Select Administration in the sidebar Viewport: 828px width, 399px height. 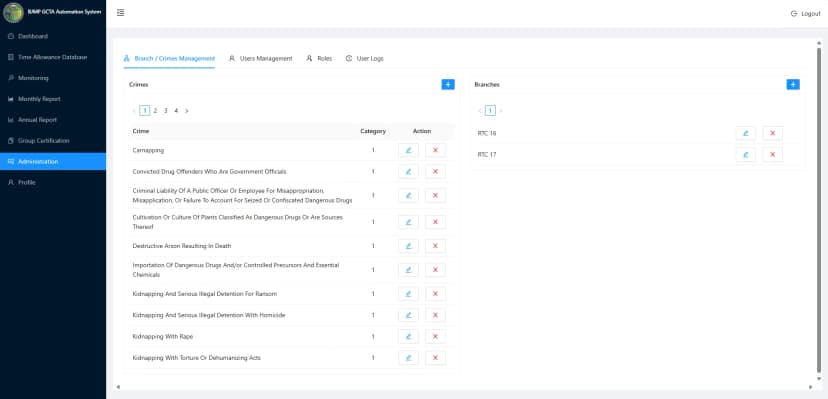pos(53,162)
